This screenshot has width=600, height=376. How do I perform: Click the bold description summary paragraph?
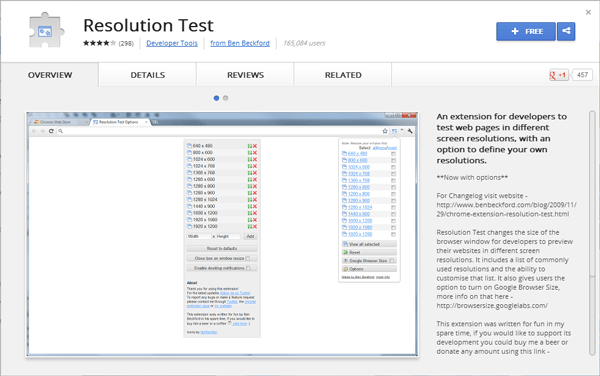(x=502, y=138)
